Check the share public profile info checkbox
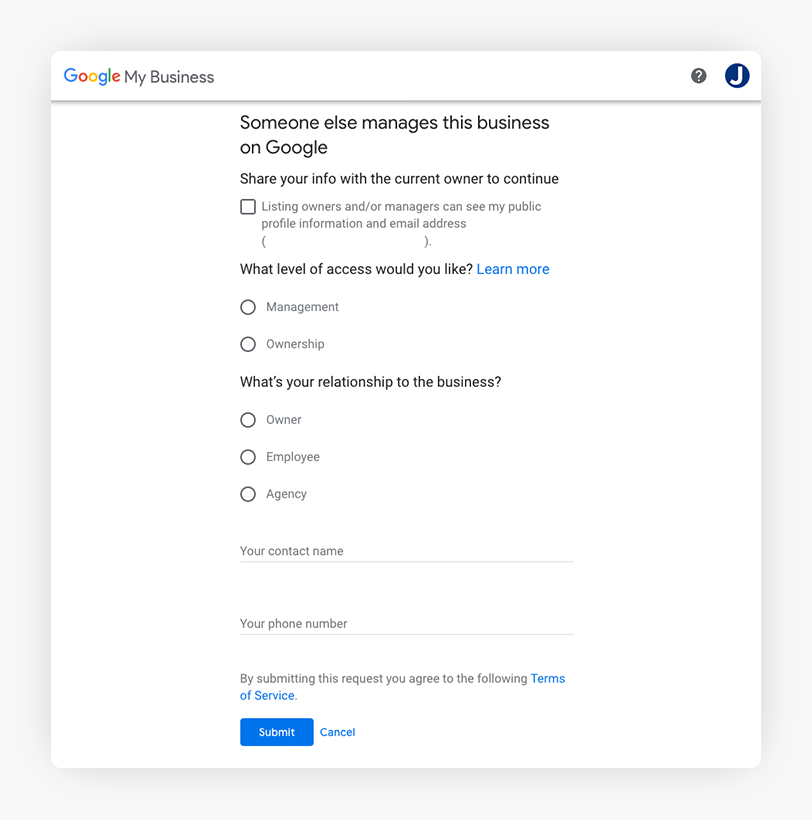Image resolution: width=812 pixels, height=820 pixels. pyautogui.click(x=248, y=207)
